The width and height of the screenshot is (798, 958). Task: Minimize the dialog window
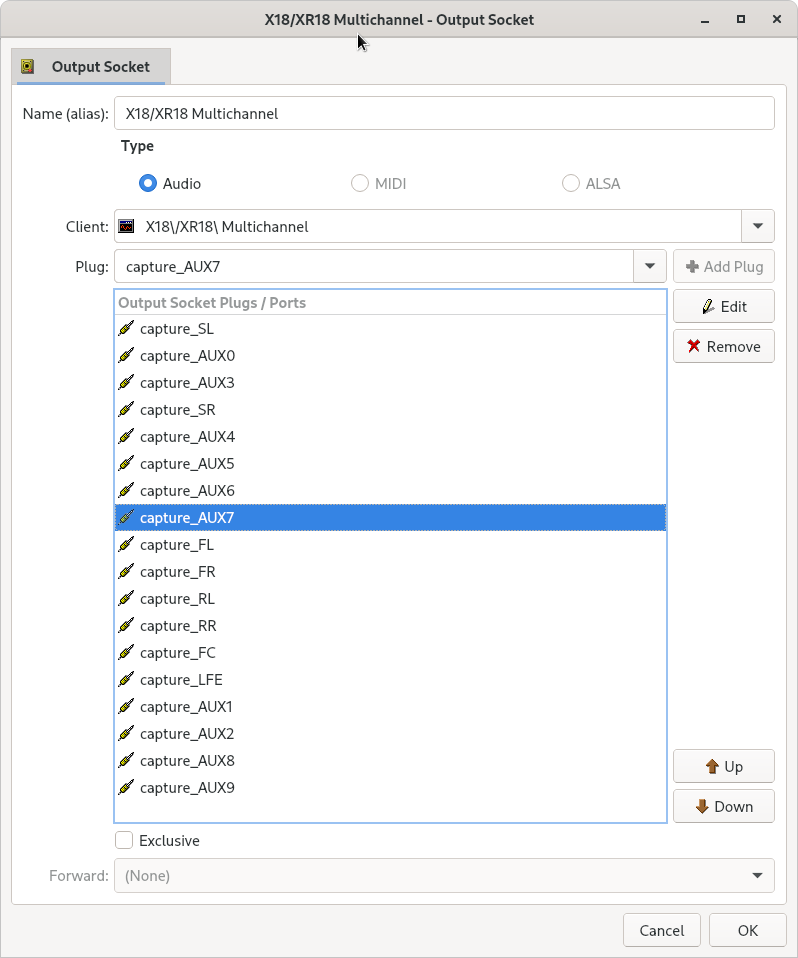tap(705, 20)
